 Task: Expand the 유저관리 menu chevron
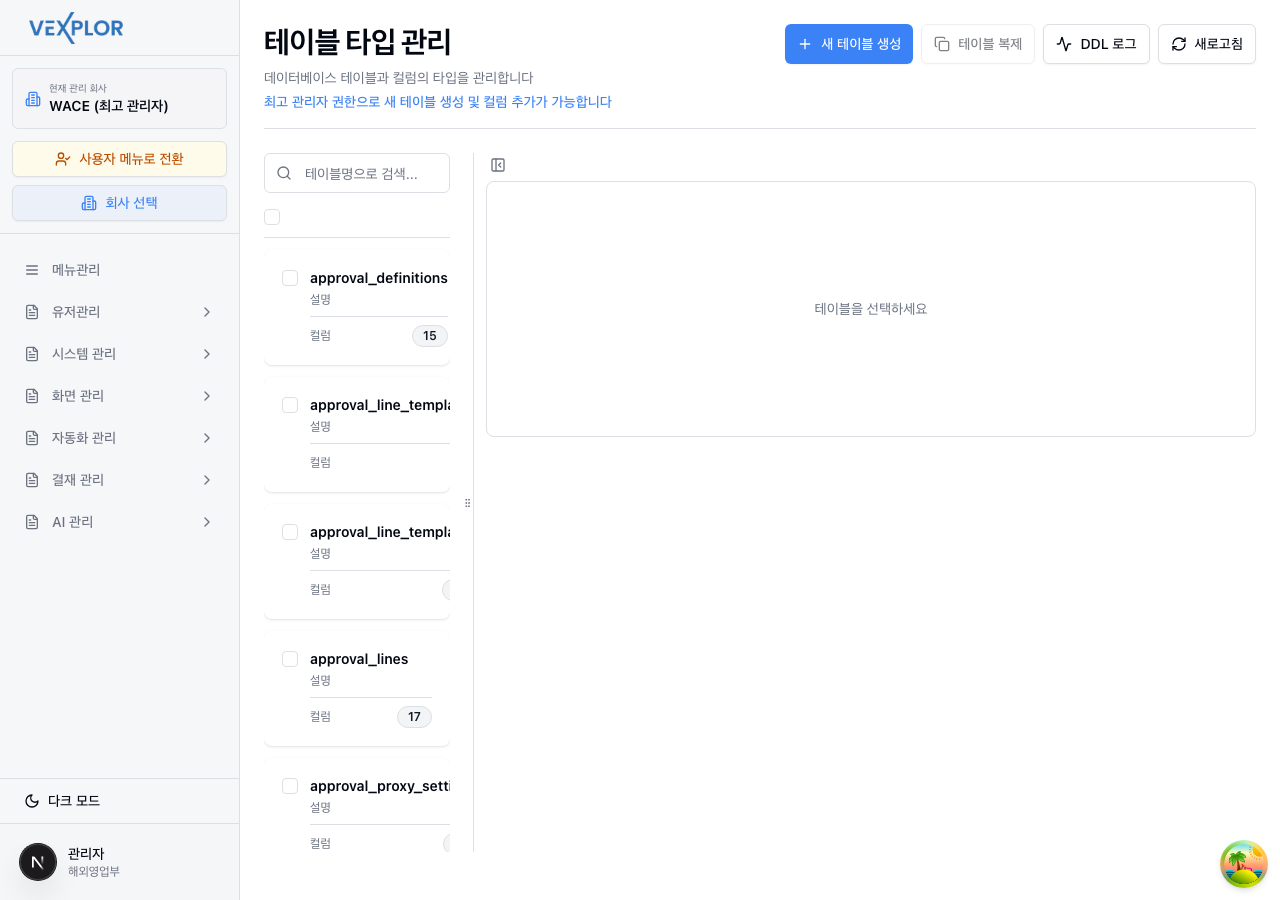[x=207, y=312]
